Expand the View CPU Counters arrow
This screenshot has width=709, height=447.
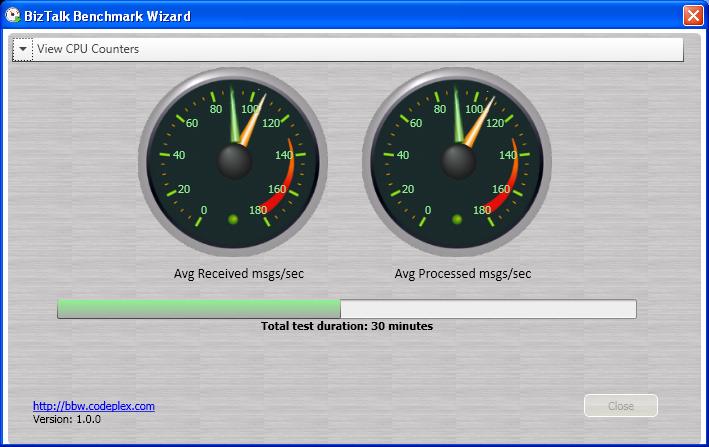pos(23,49)
